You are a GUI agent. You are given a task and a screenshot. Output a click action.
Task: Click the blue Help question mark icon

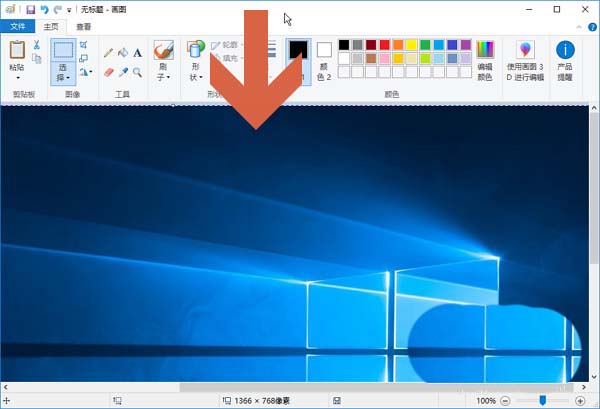pyautogui.click(x=592, y=27)
